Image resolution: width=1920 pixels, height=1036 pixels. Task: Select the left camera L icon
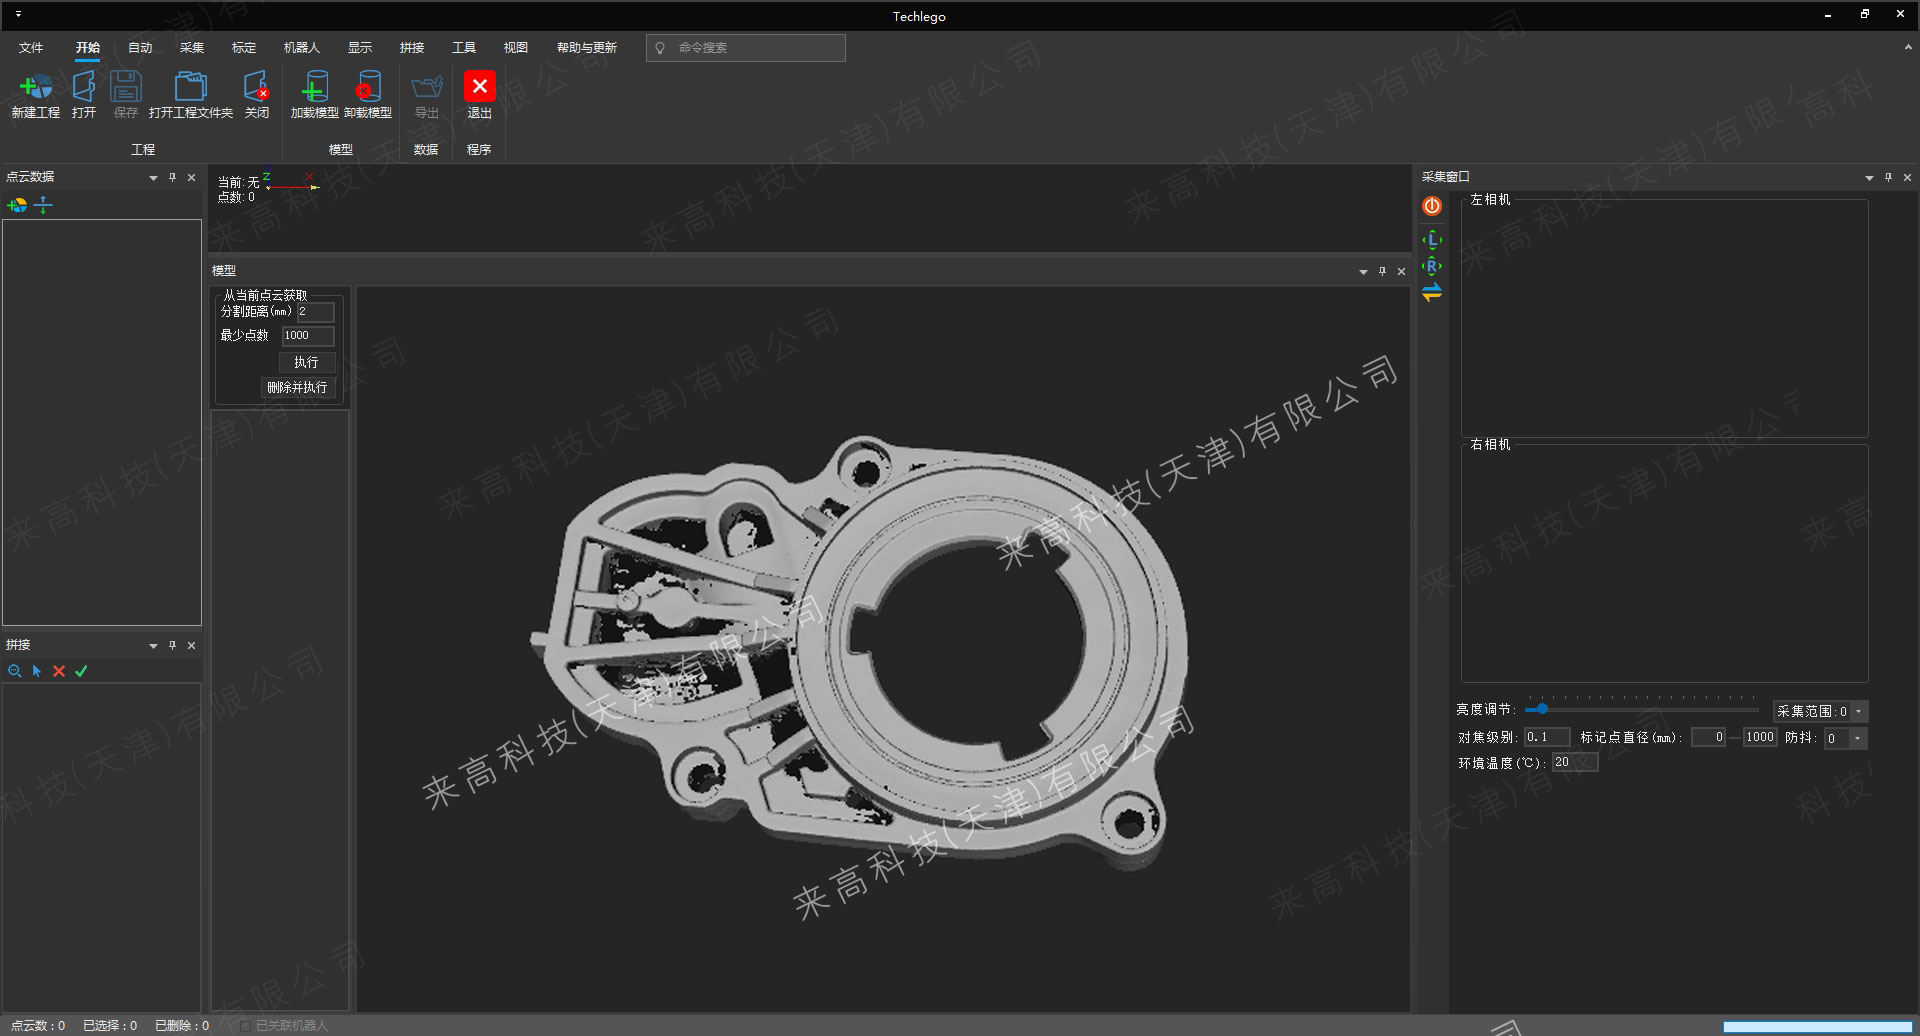(x=1432, y=240)
